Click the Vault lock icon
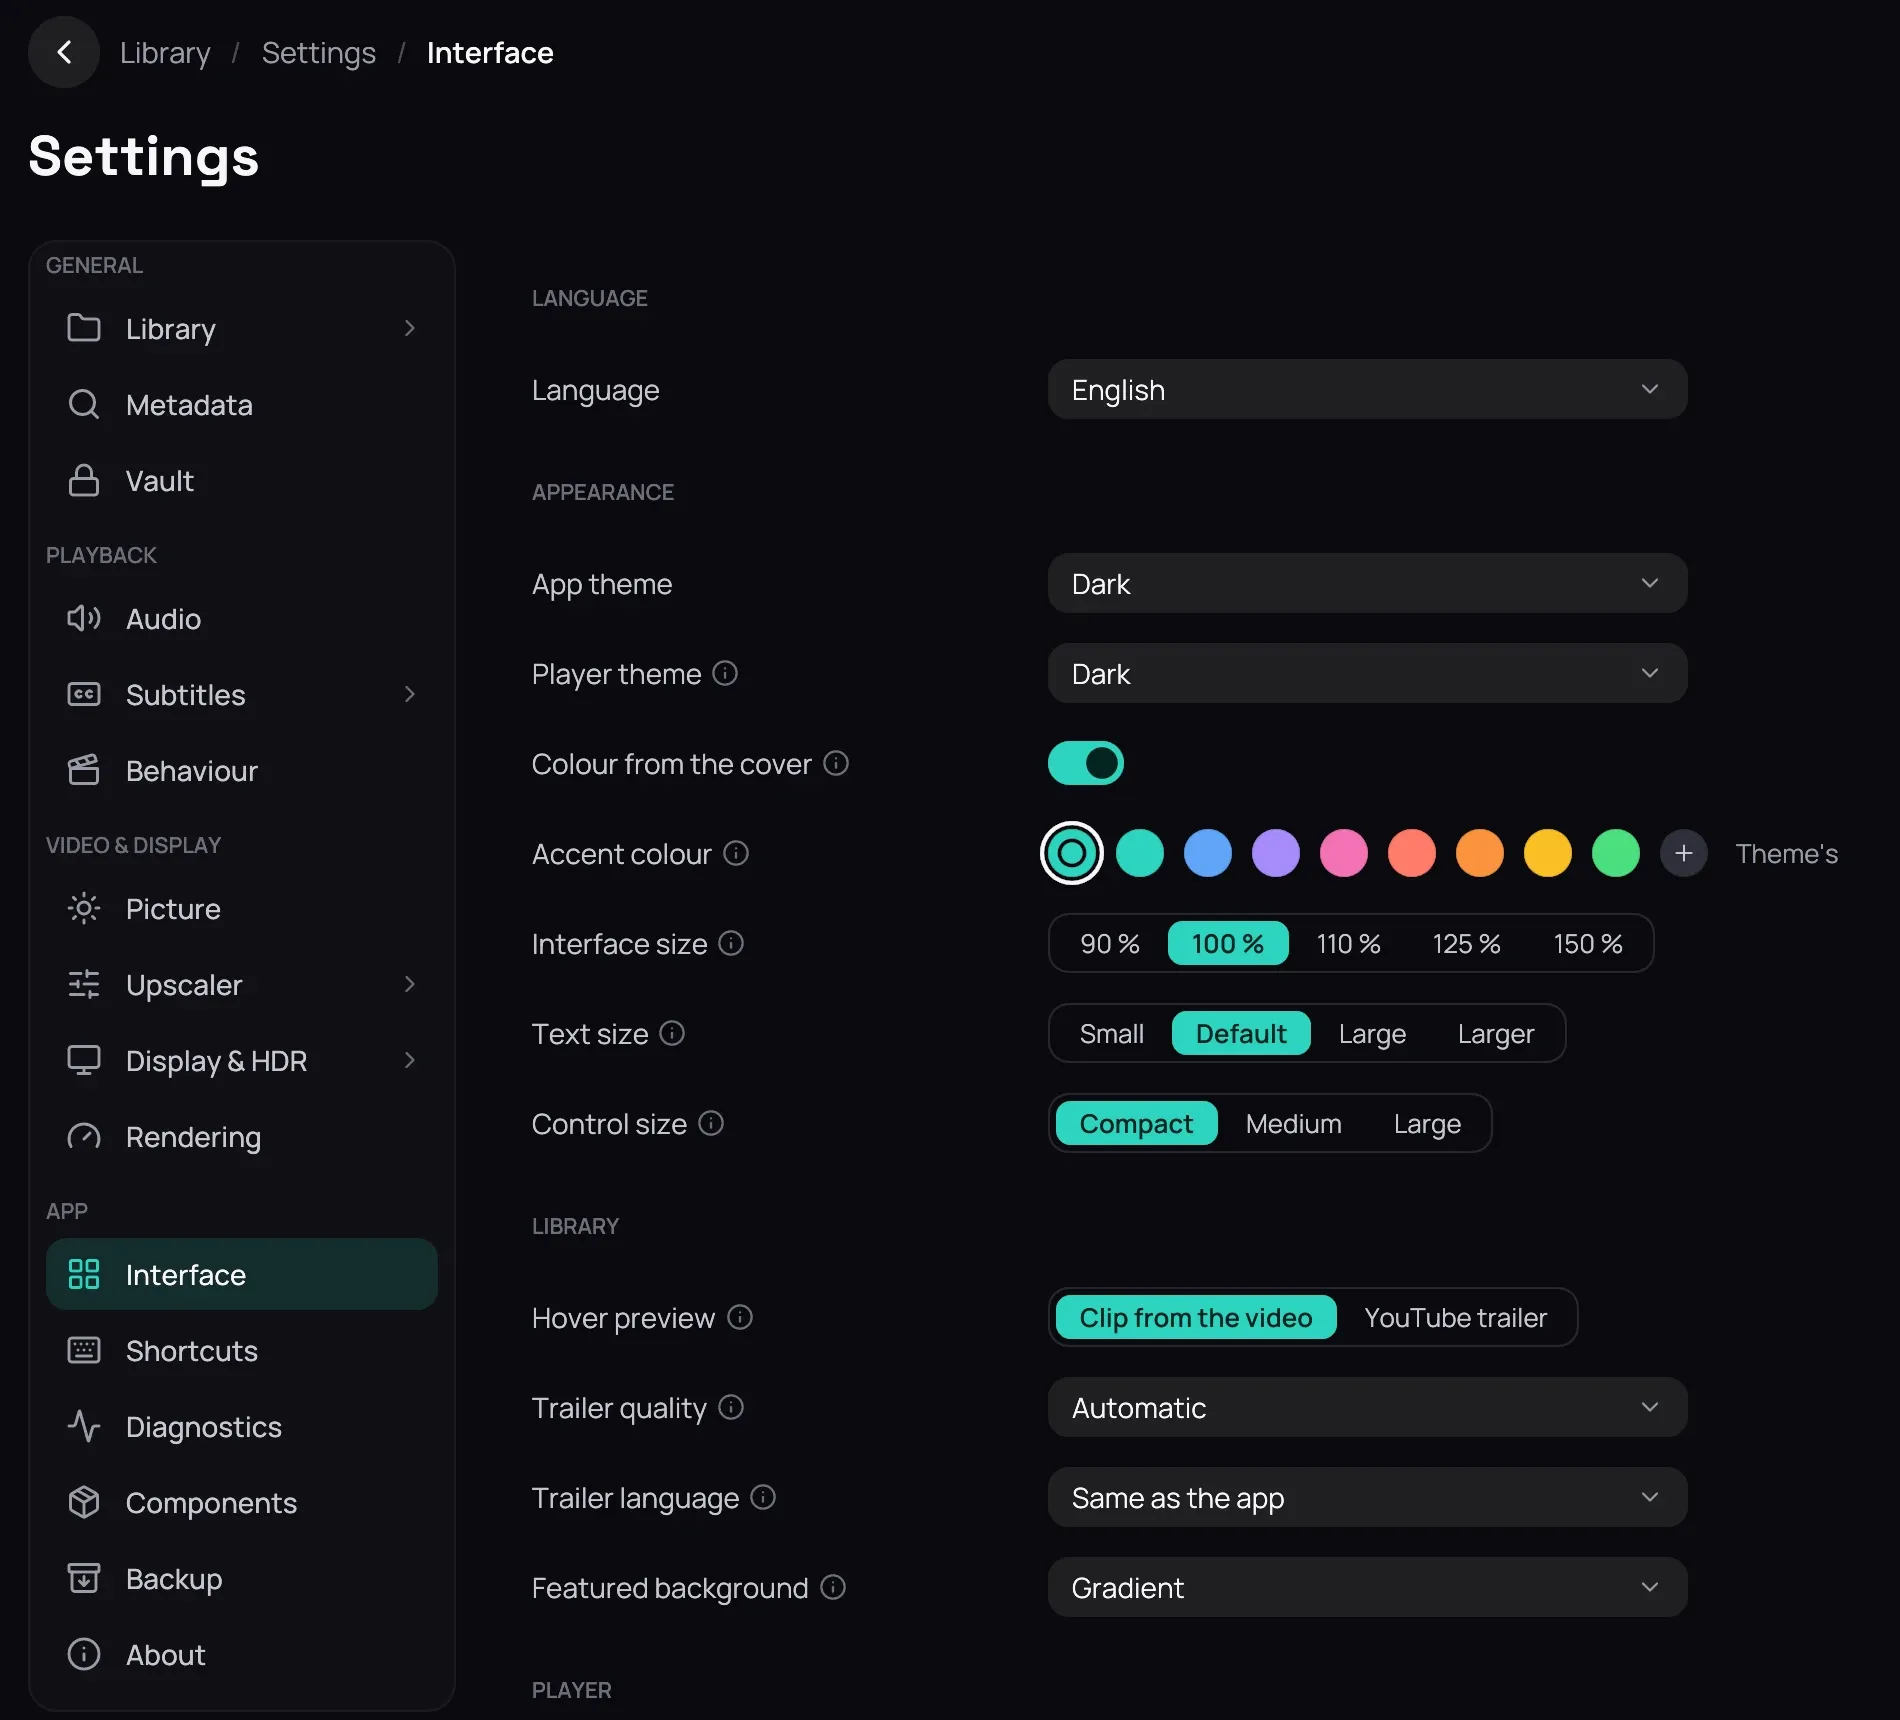Image resolution: width=1900 pixels, height=1720 pixels. pos(84,480)
